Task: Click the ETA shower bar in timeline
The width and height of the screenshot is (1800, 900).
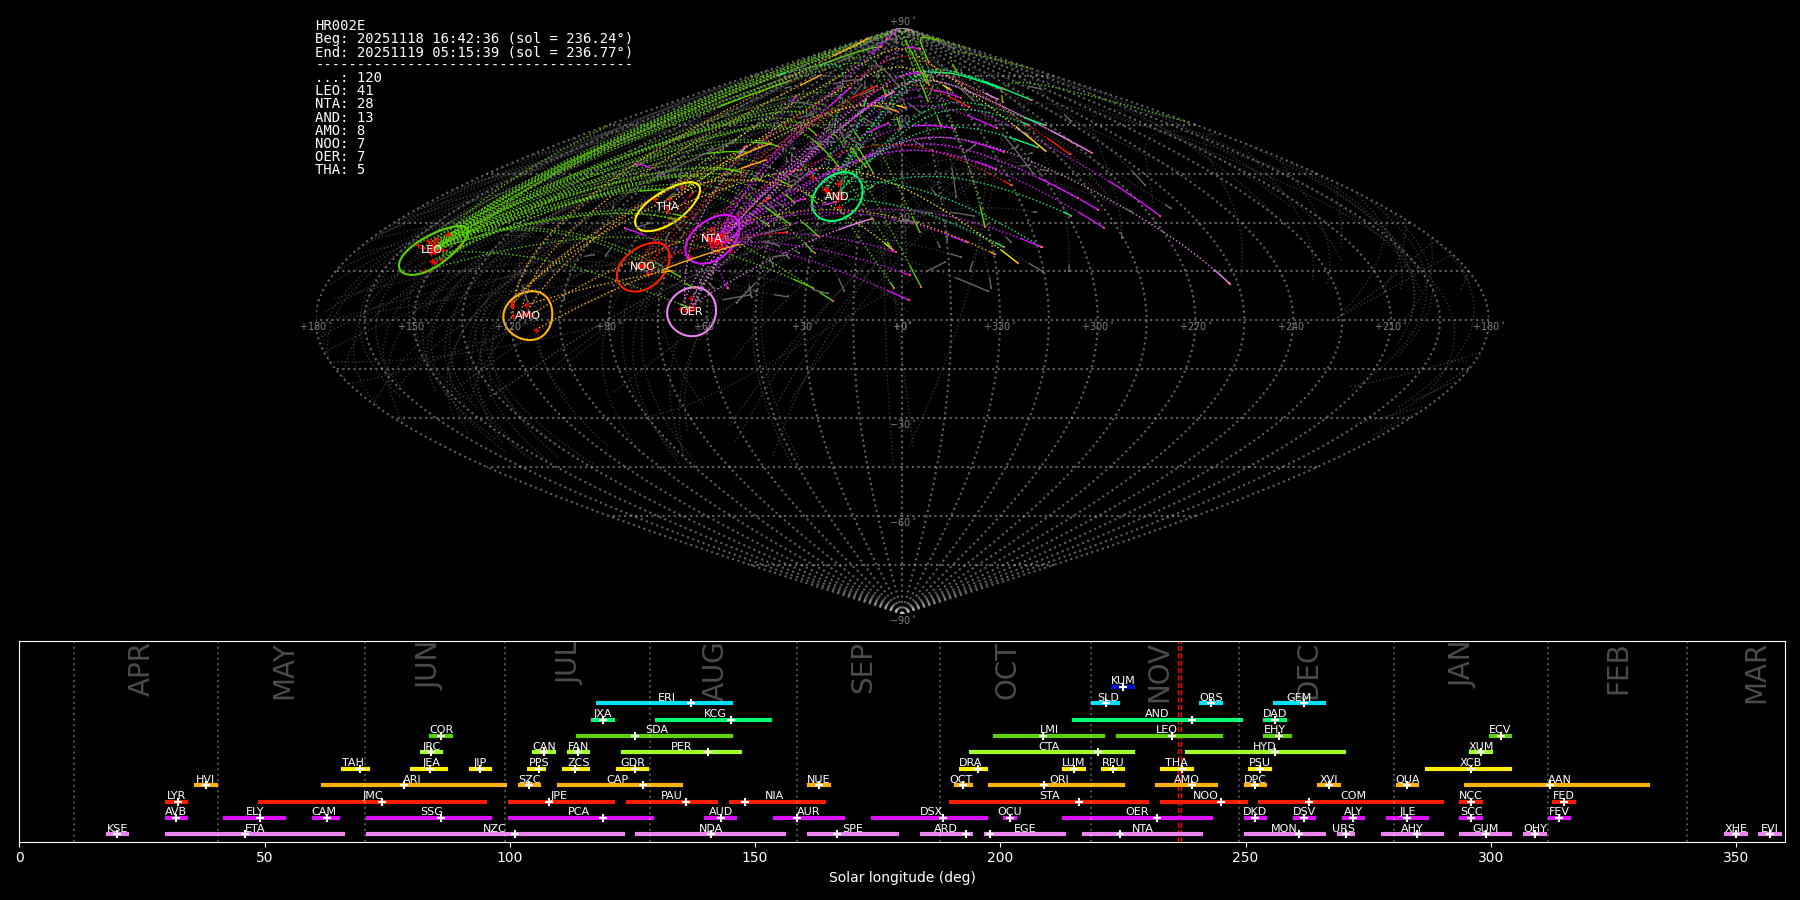Action: pyautogui.click(x=255, y=834)
